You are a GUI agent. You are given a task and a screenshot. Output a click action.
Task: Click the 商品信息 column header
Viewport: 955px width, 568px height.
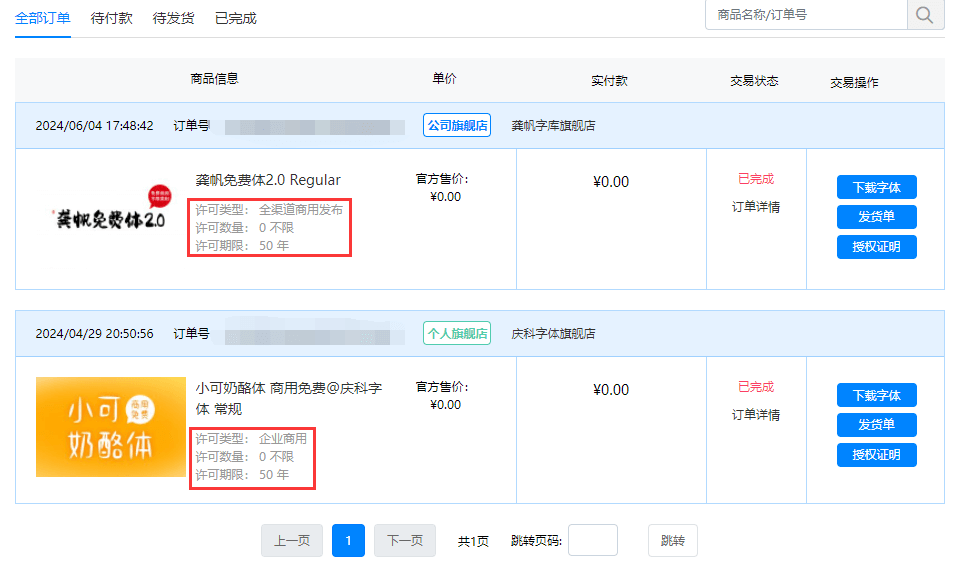pos(214,79)
